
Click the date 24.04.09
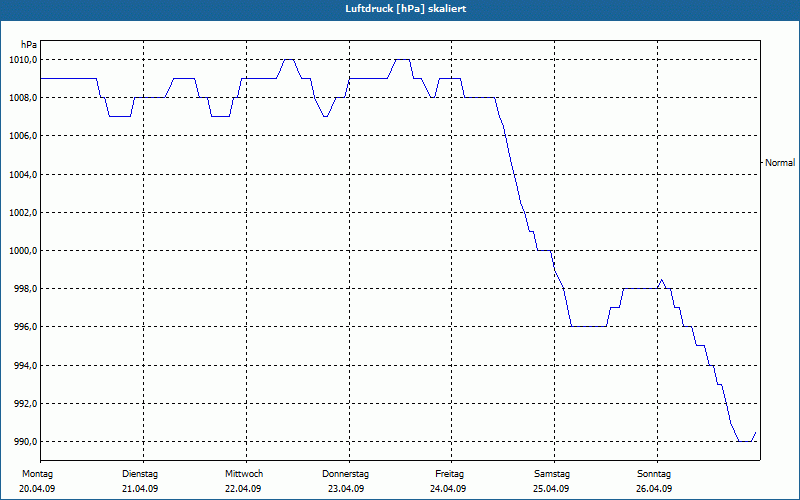(x=448, y=489)
